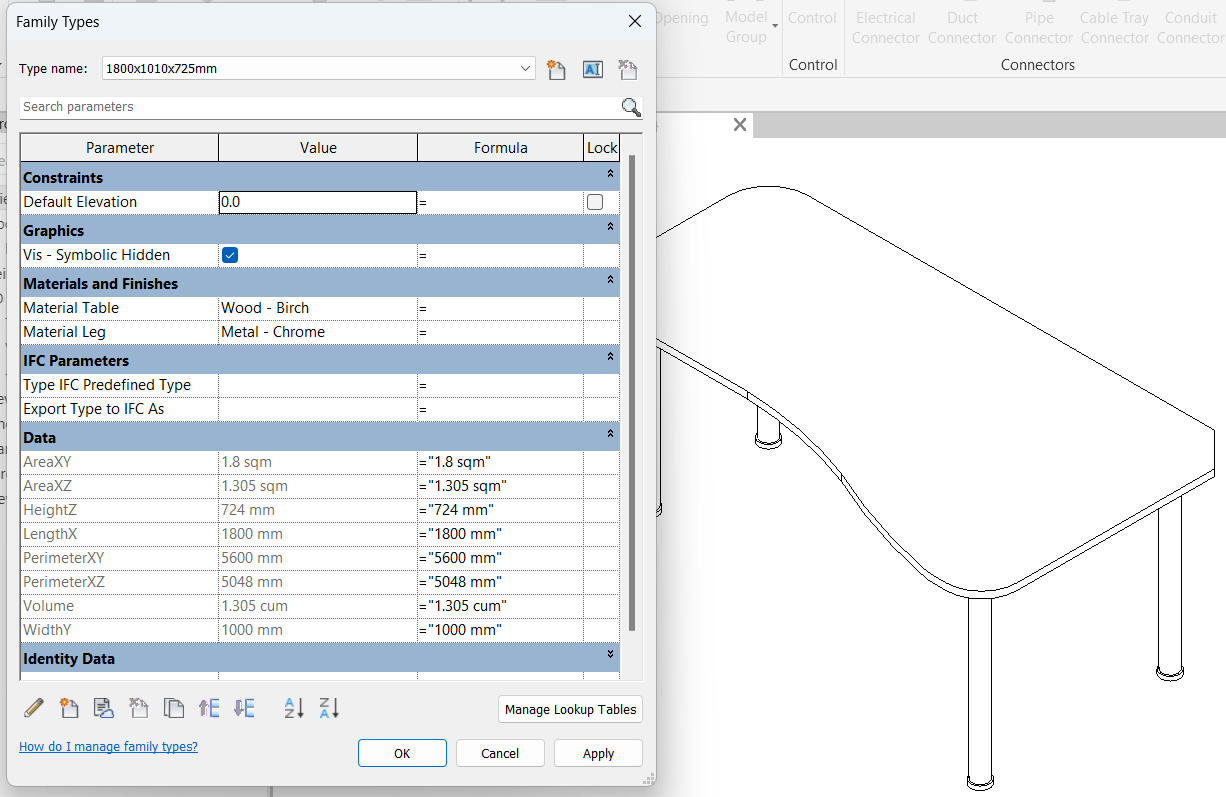The image size is (1226, 797).
Task: Open 'How do I manage family types?' link
Action: tap(108, 746)
